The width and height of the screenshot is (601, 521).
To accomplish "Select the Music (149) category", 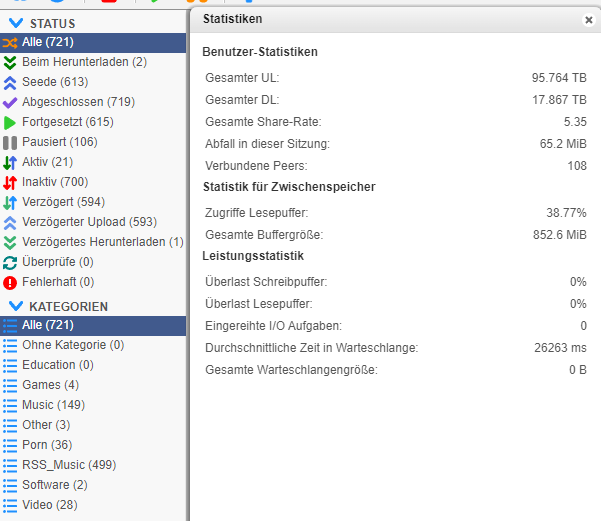I will click(53, 405).
